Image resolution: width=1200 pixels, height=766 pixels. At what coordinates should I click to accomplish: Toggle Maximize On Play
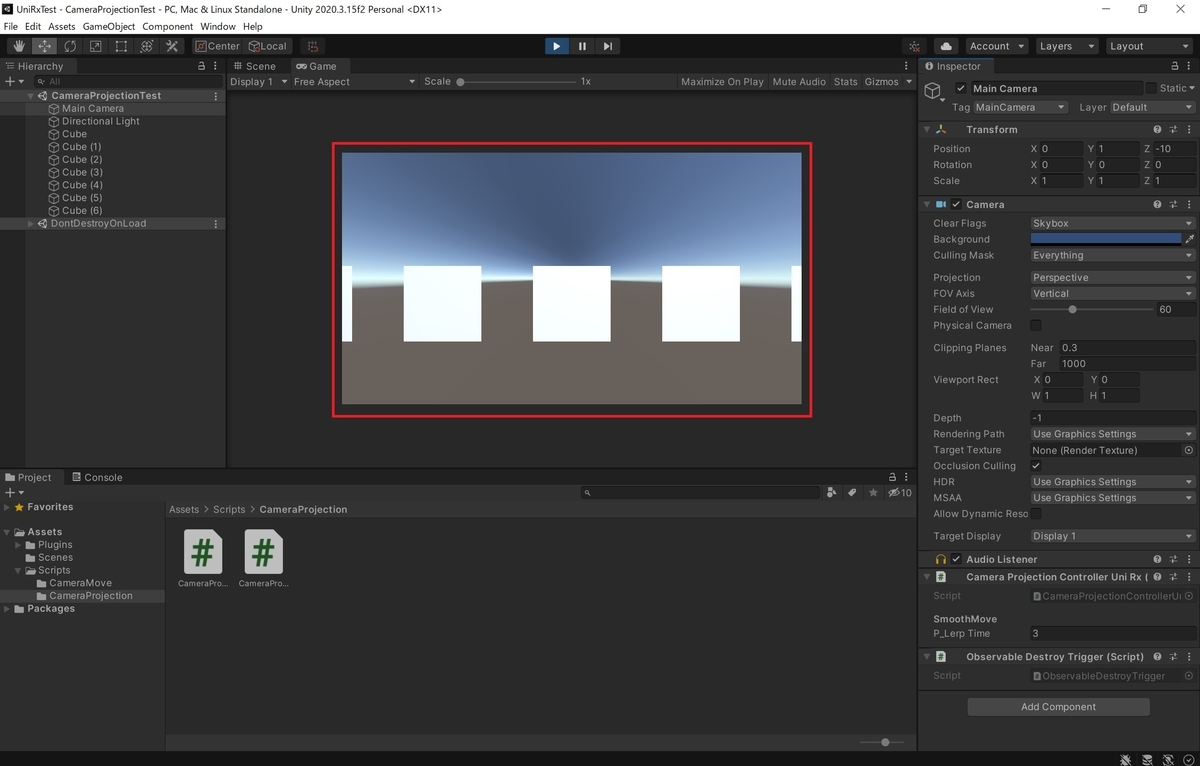(722, 82)
